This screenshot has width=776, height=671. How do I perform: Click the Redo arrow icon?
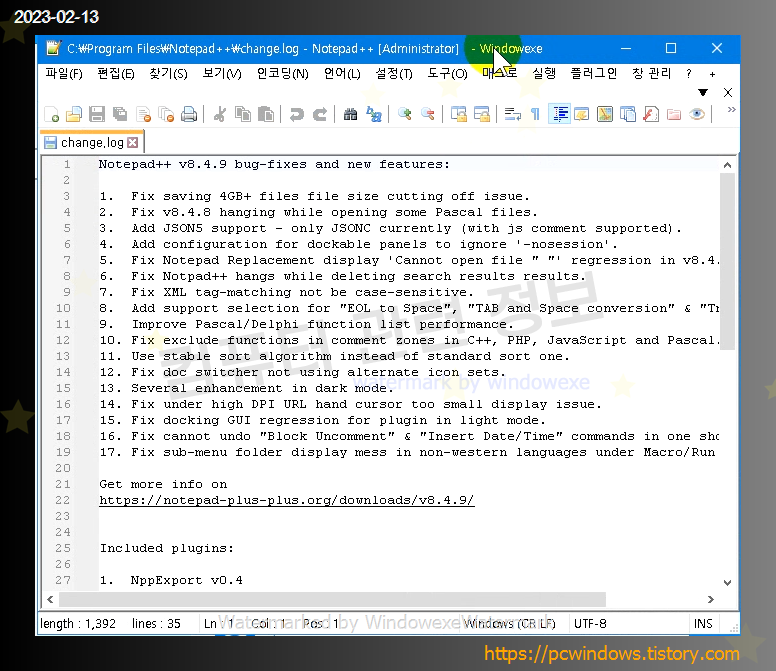click(x=320, y=114)
